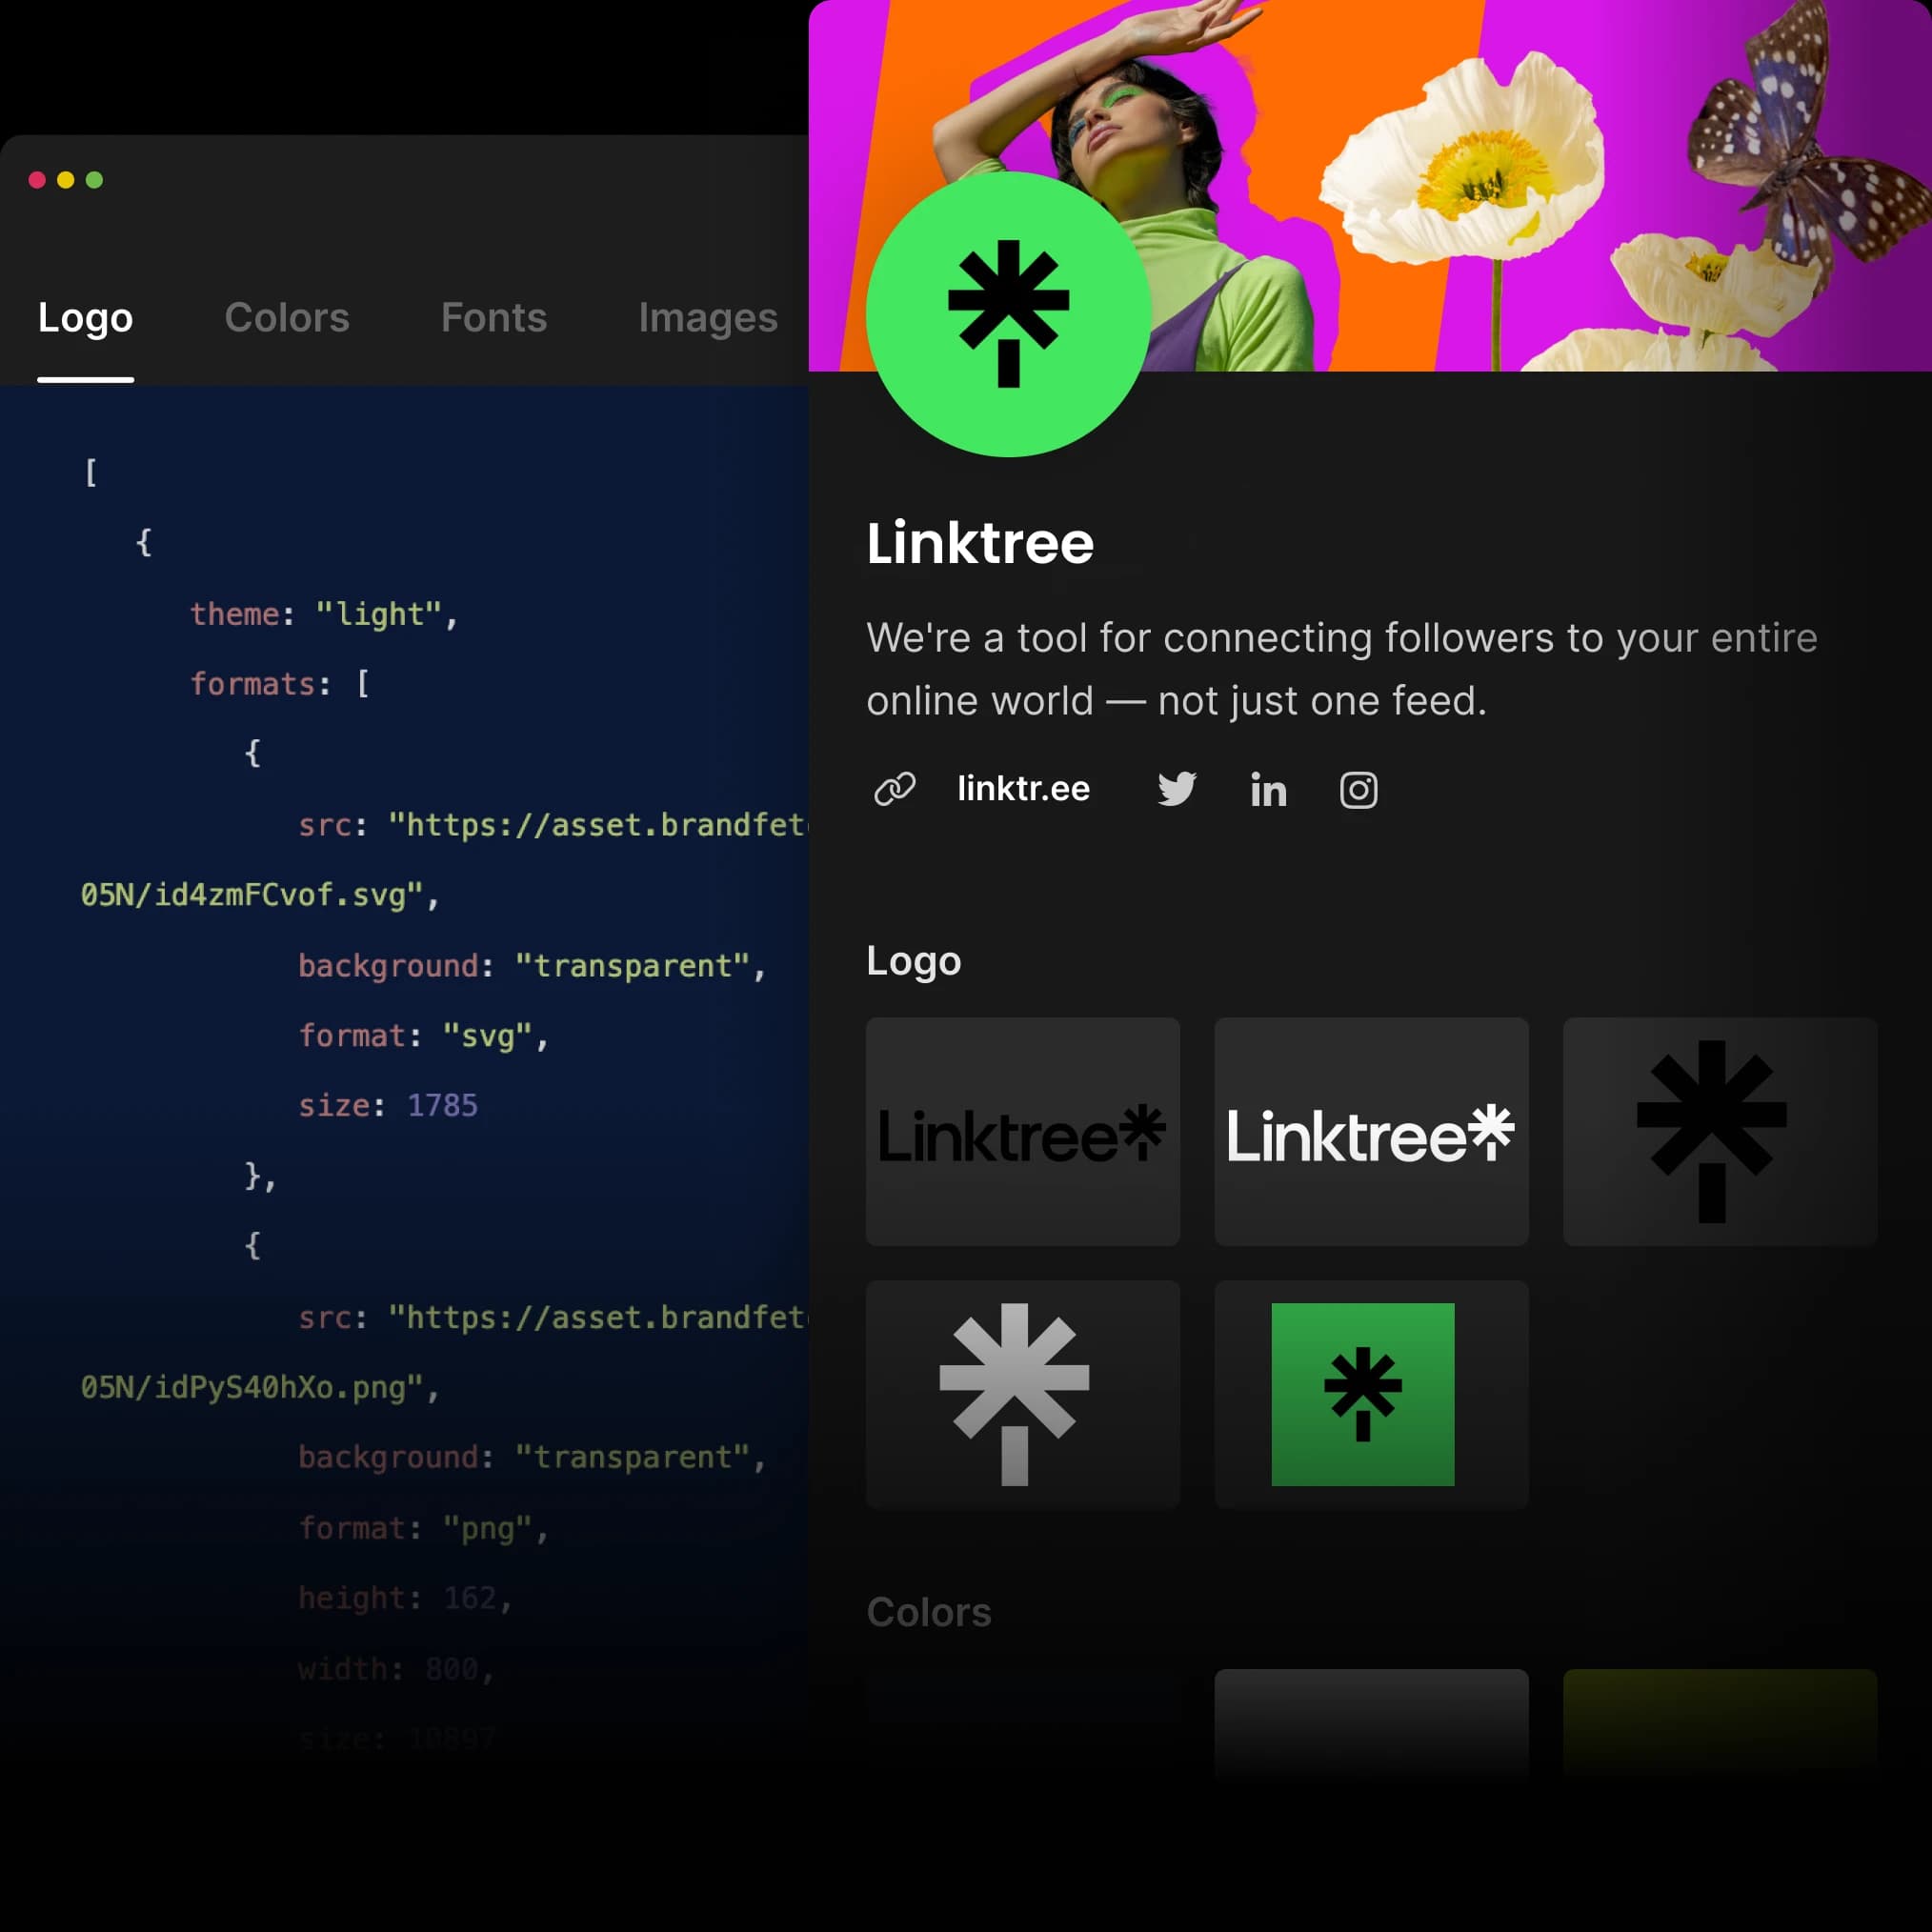Click the description text about connecting followers
1932x1932 pixels.
coord(1342,669)
